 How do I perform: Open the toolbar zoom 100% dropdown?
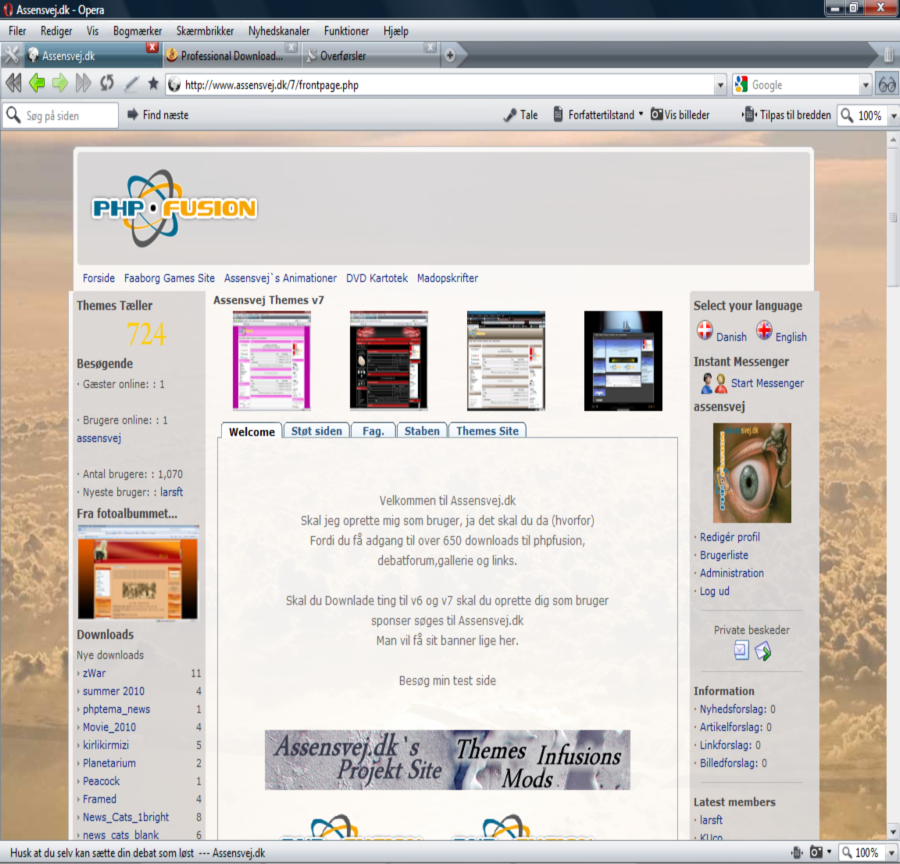[x=893, y=115]
